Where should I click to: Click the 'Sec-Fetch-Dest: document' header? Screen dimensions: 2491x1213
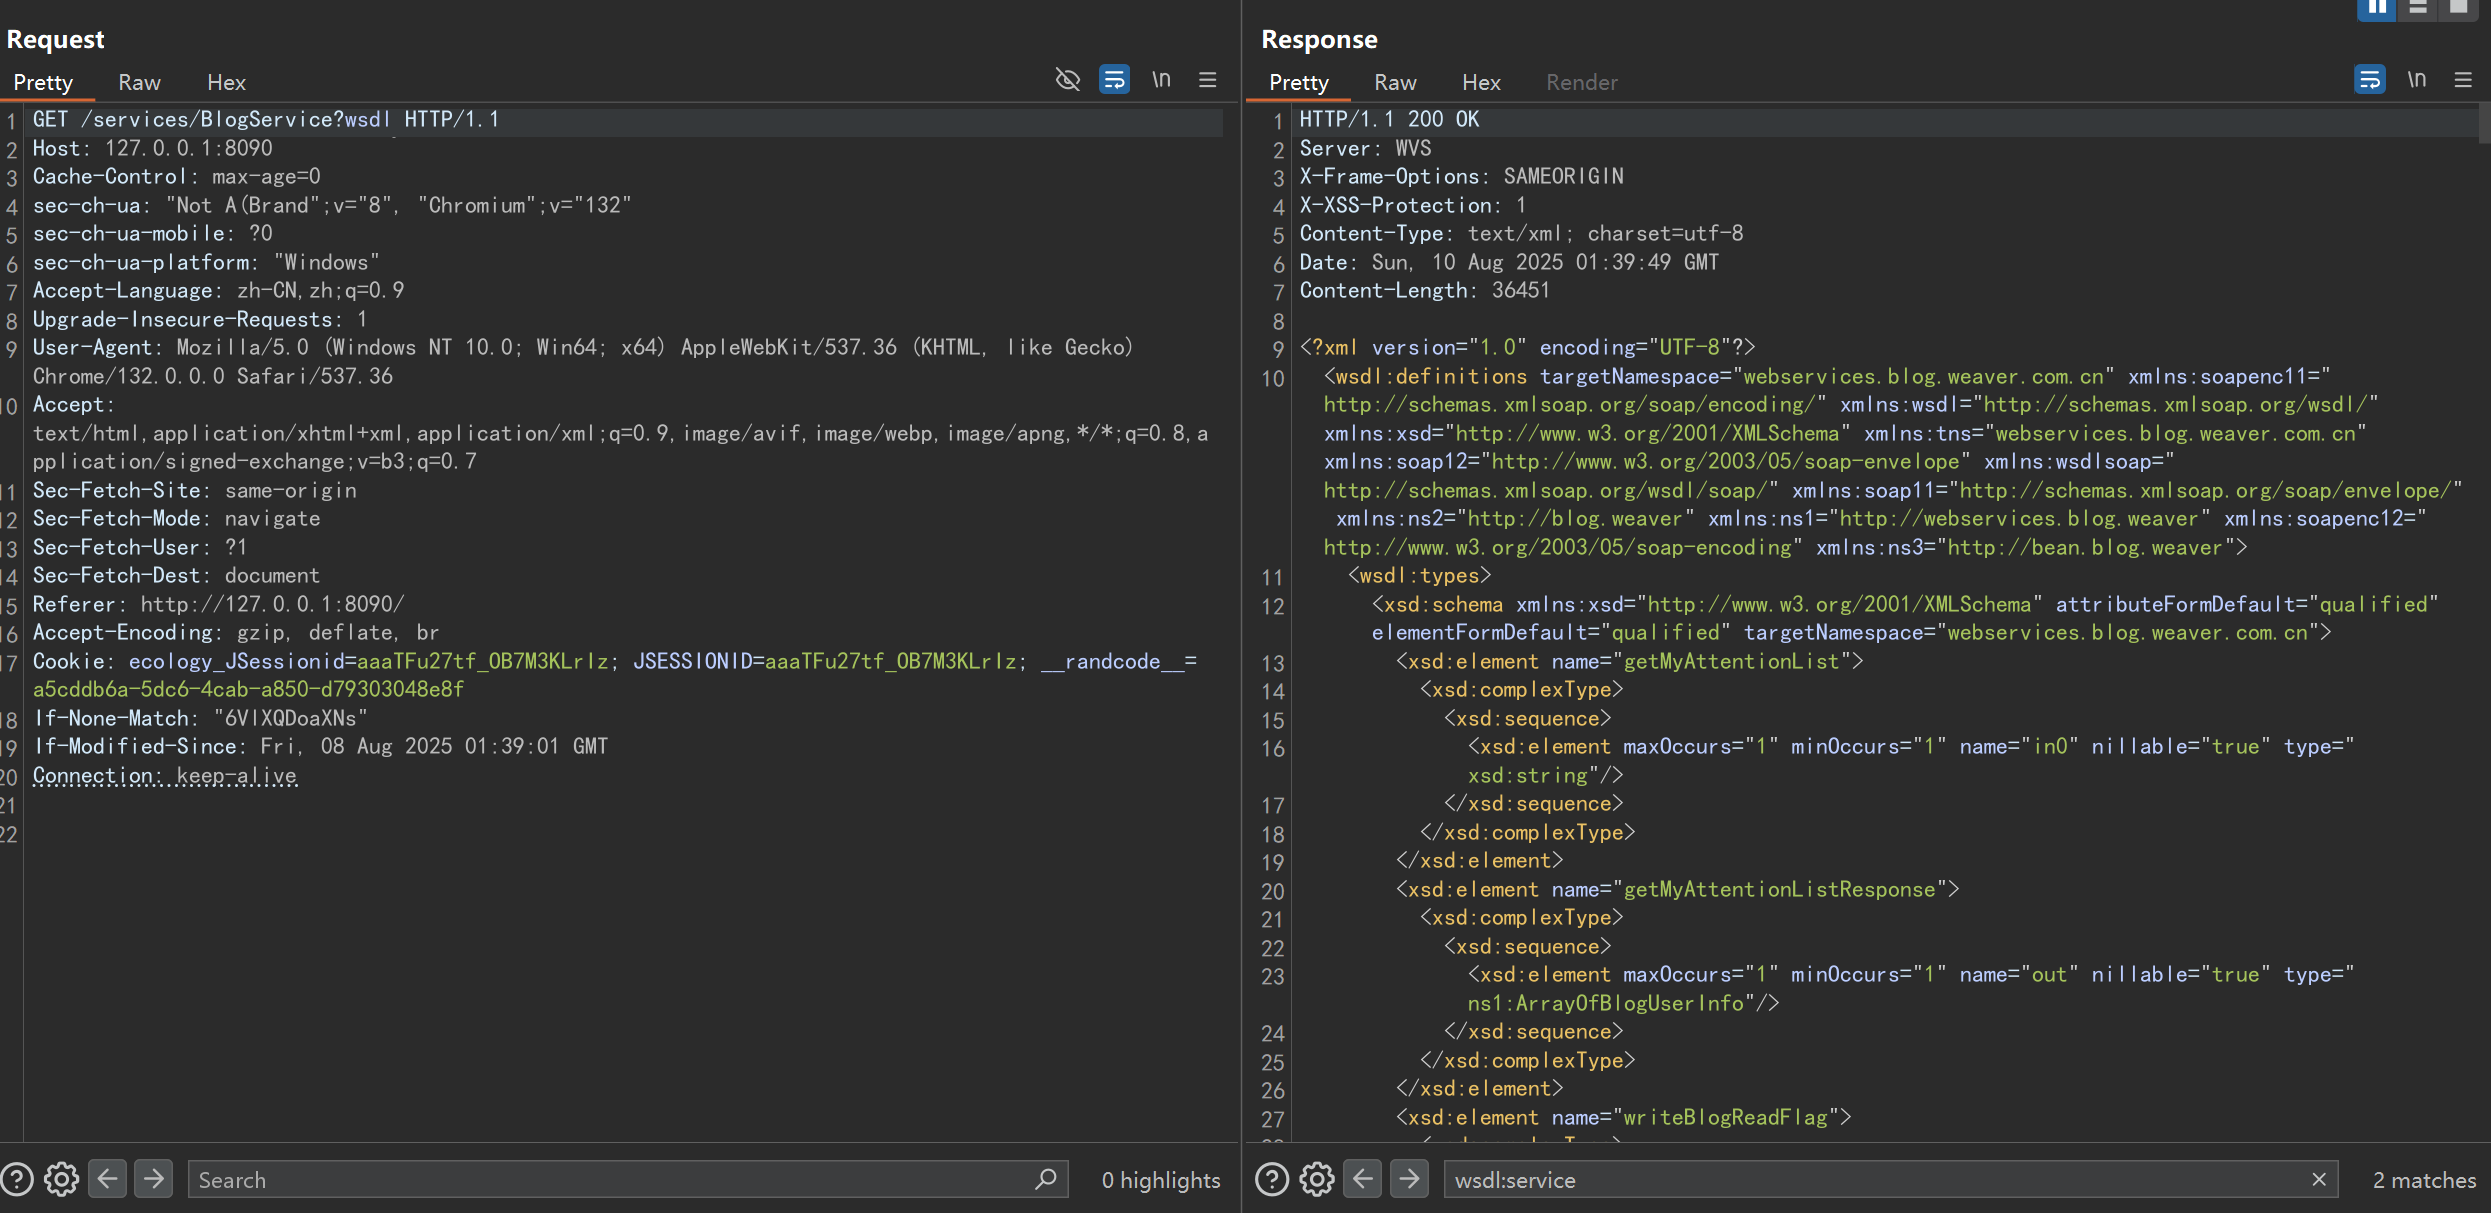[176, 575]
